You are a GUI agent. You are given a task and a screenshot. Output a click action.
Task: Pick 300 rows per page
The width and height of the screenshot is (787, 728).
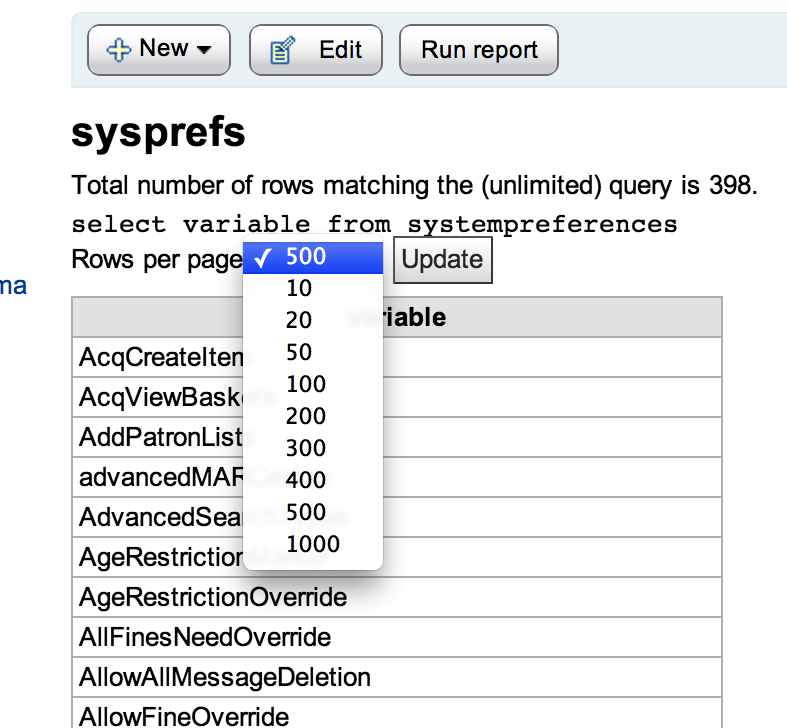305,448
